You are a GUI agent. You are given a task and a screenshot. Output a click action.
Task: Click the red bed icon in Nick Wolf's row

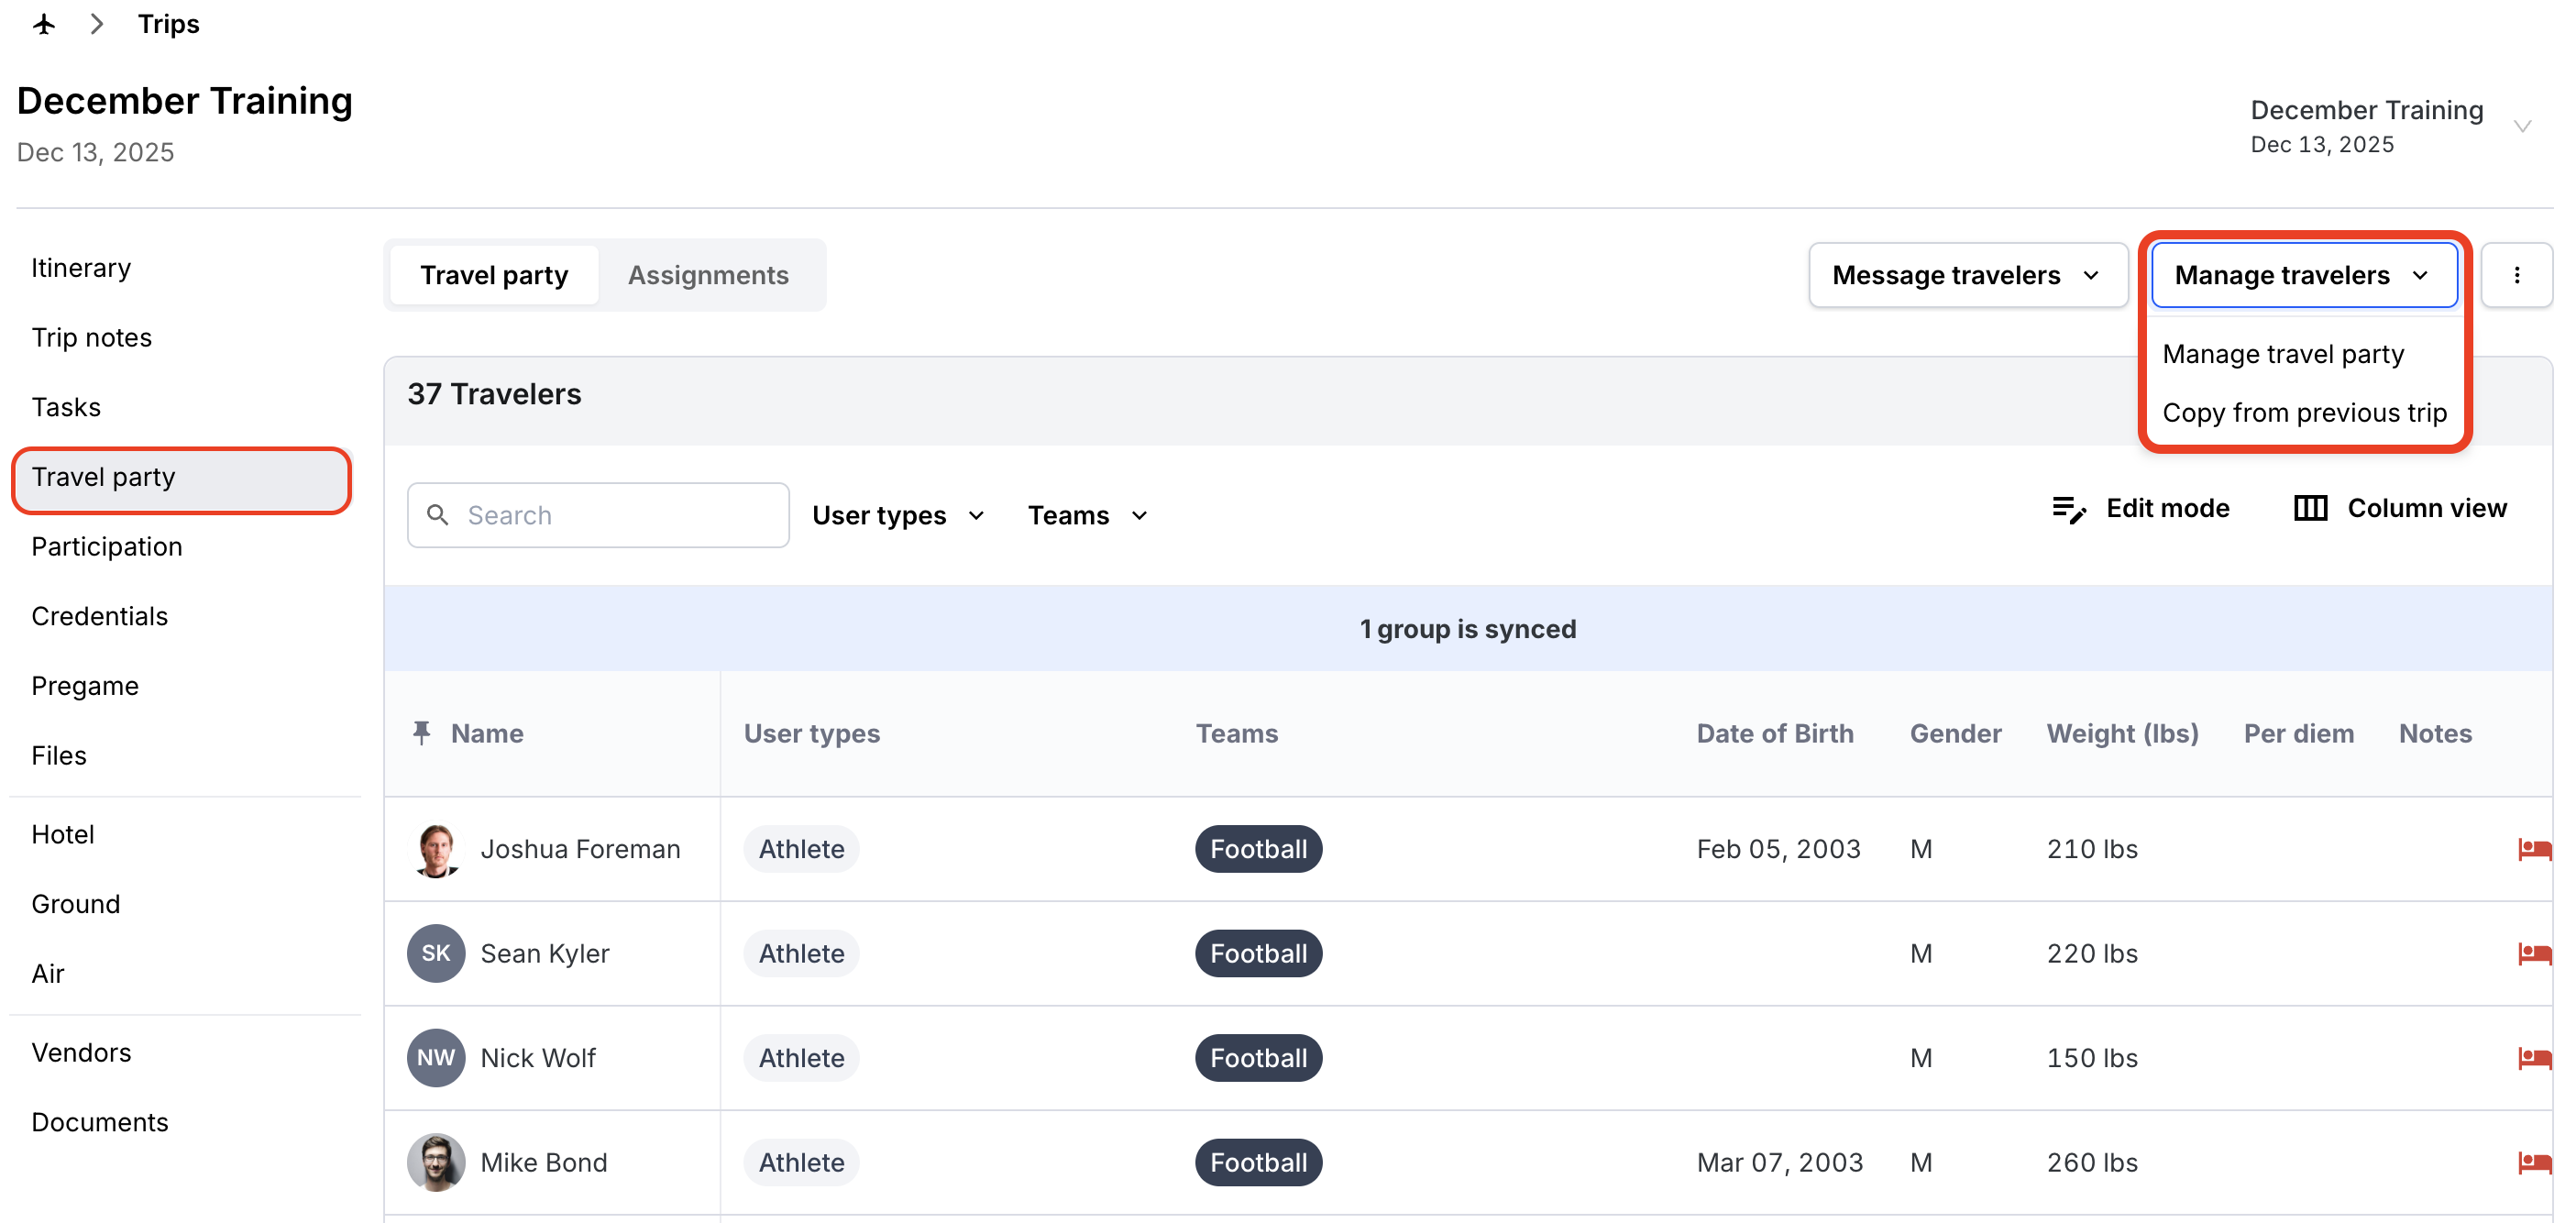click(2534, 1058)
